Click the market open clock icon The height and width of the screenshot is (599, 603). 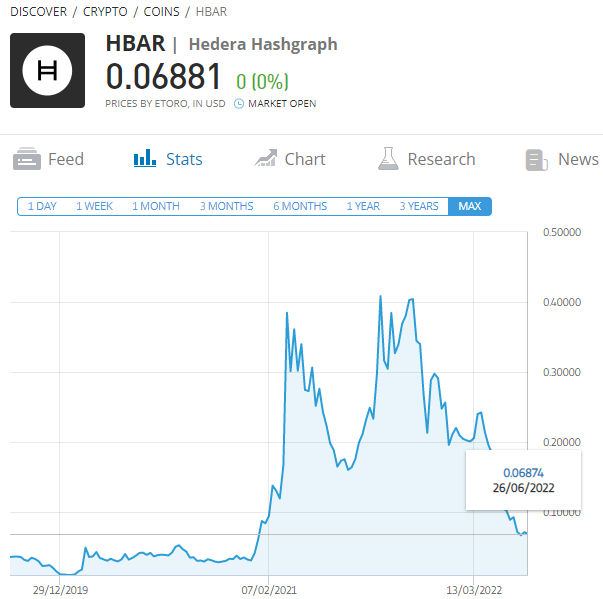tap(239, 104)
